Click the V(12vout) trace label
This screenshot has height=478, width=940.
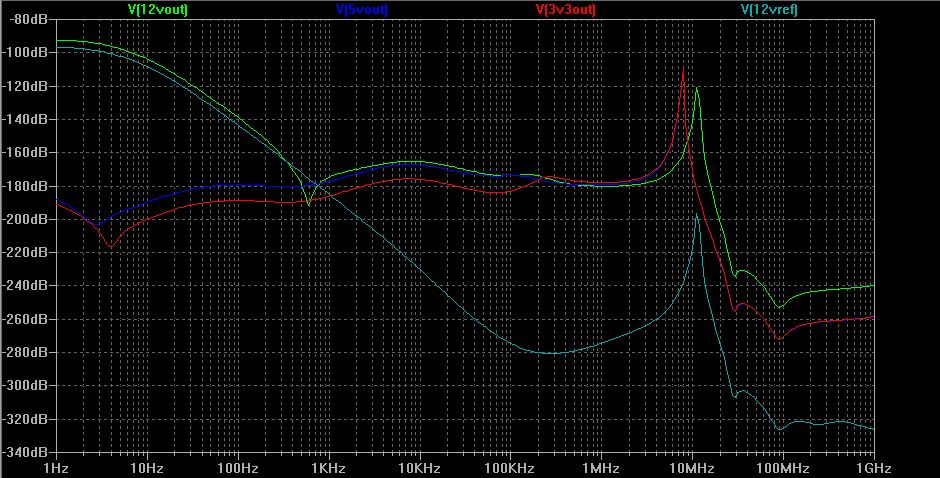158,10
